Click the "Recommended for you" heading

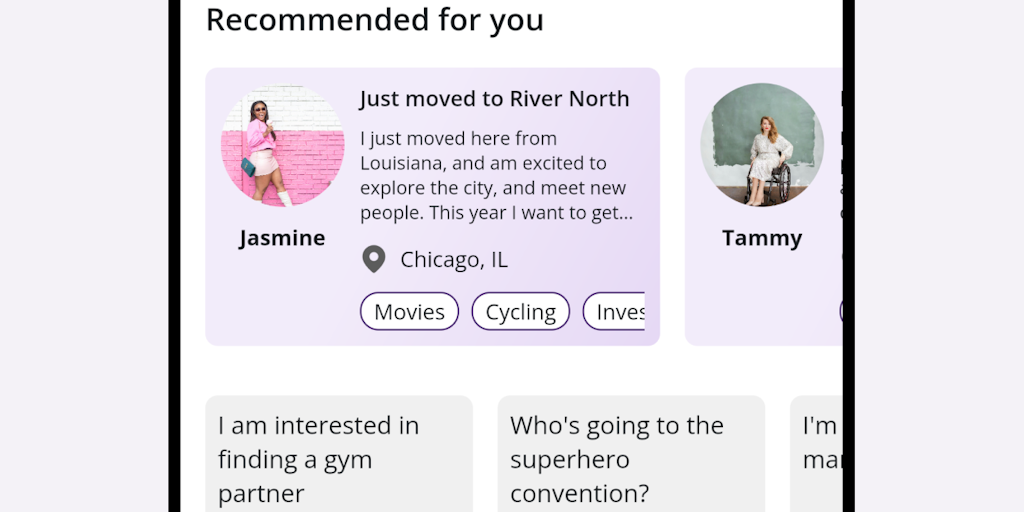coord(374,20)
